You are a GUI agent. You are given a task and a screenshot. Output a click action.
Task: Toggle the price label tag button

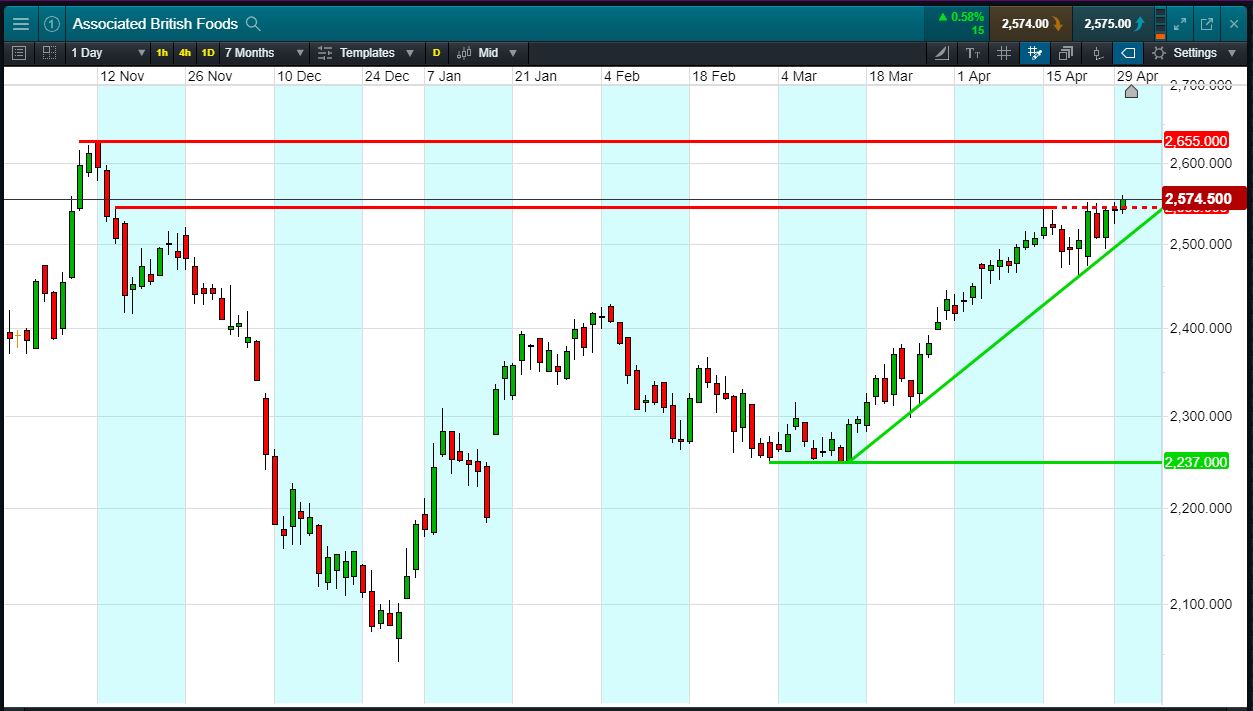[1128, 53]
